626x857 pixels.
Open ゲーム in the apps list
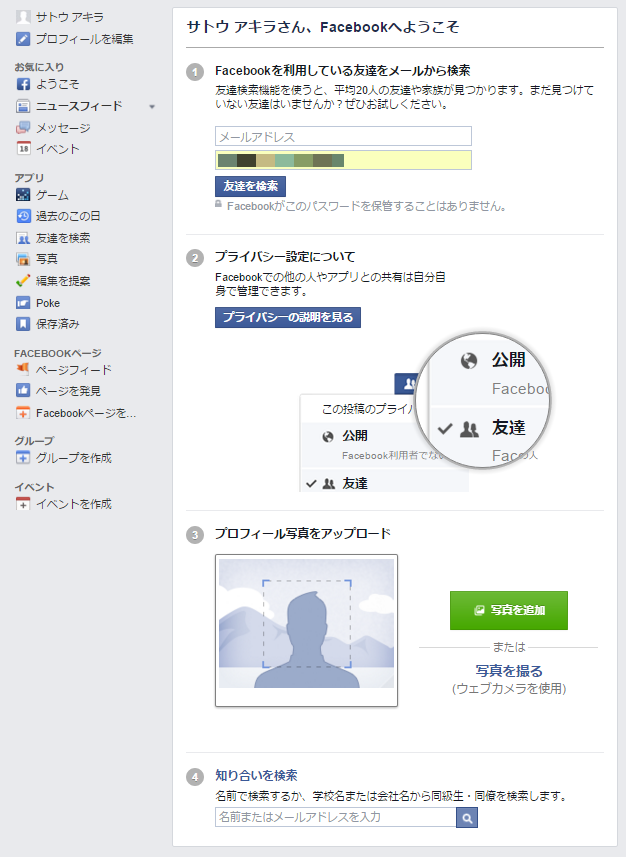tap(52, 195)
